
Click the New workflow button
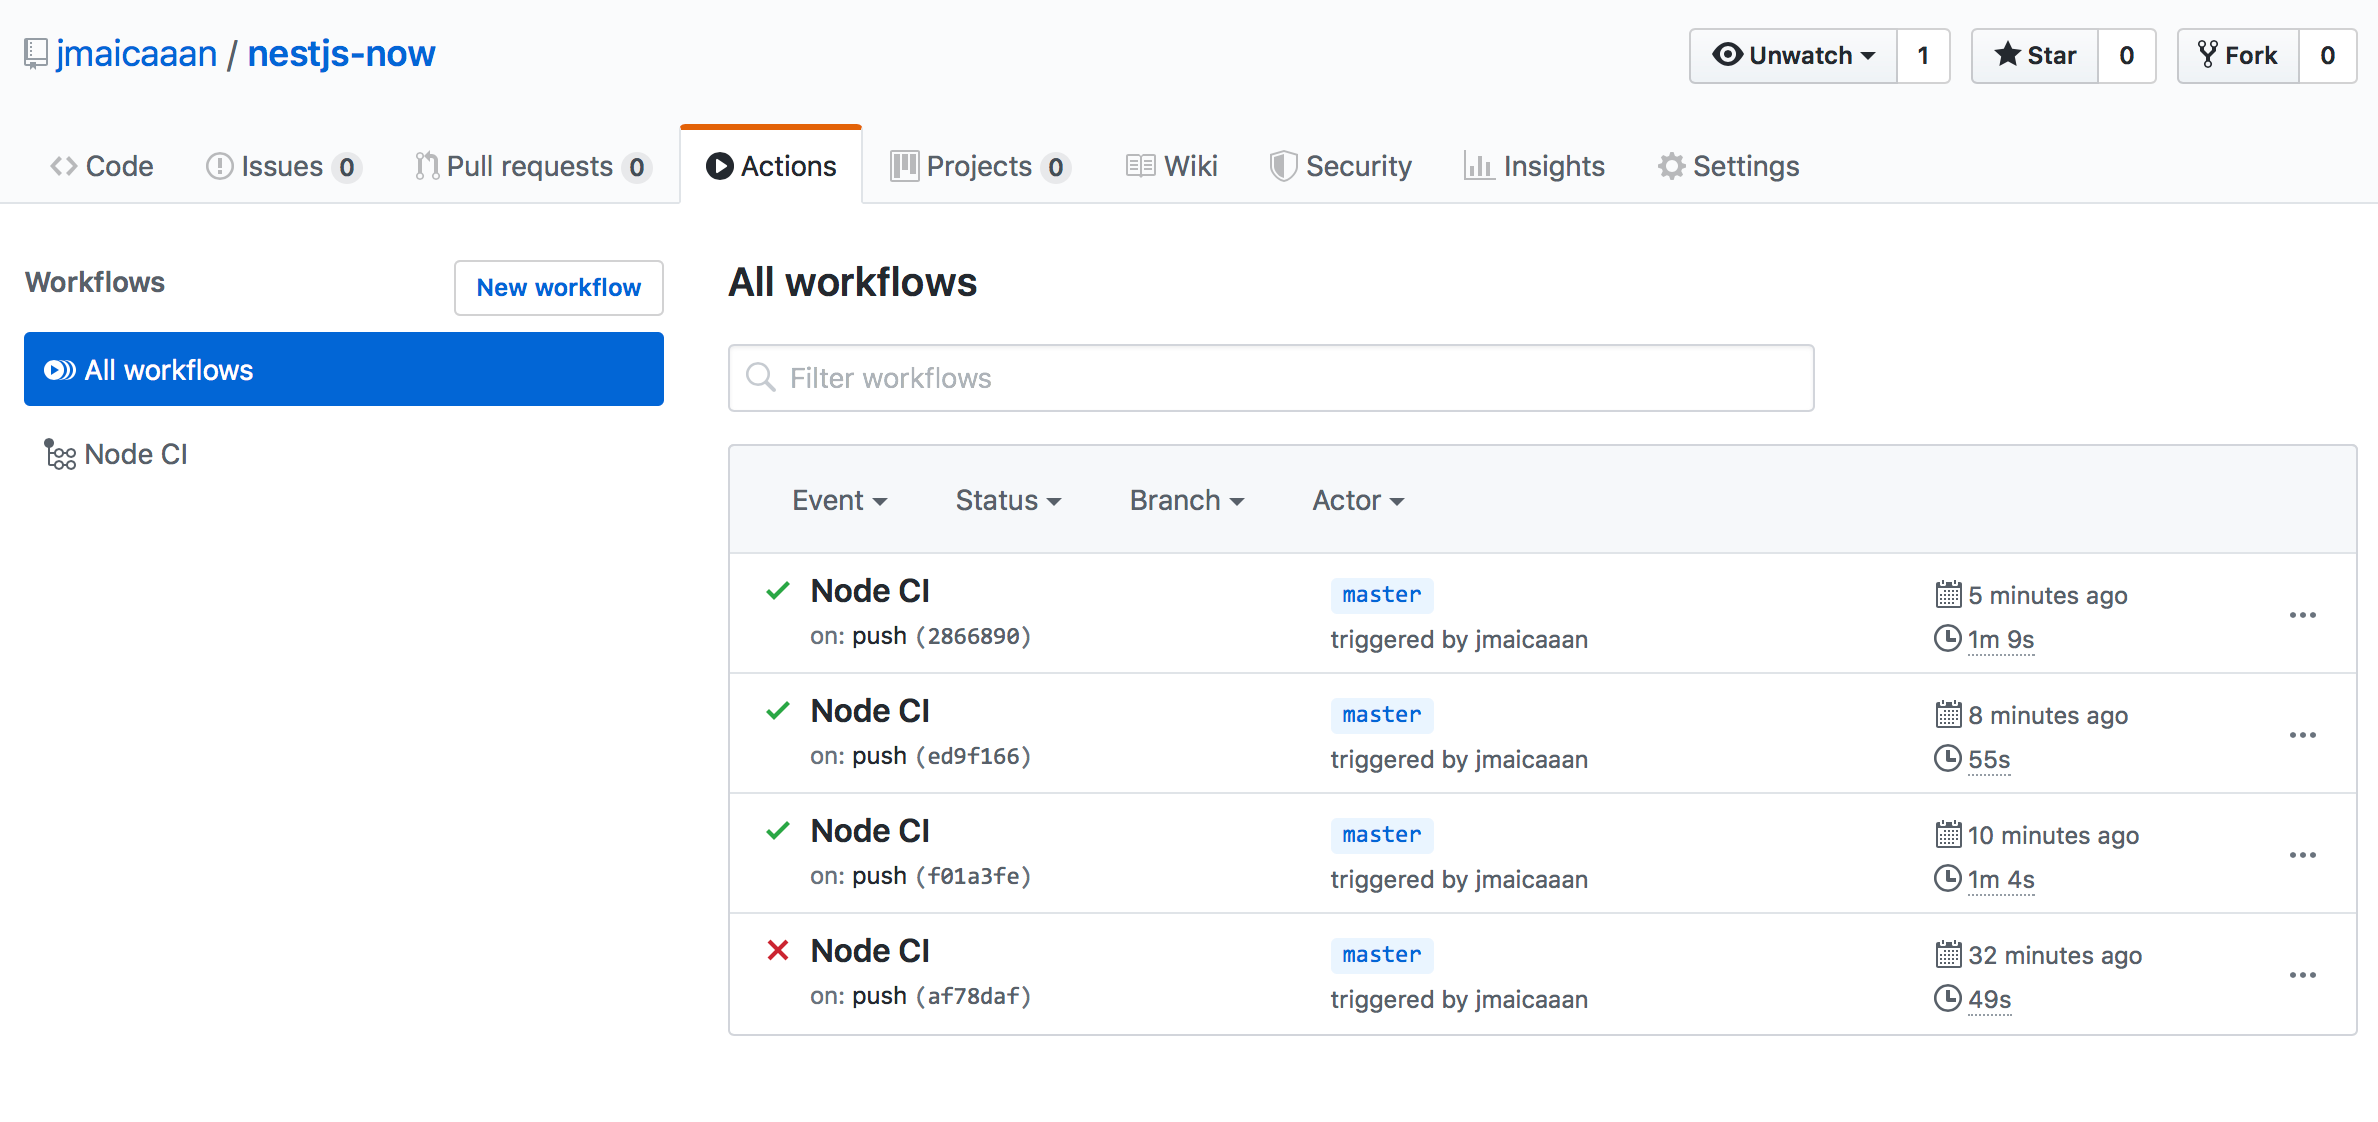pos(558,288)
